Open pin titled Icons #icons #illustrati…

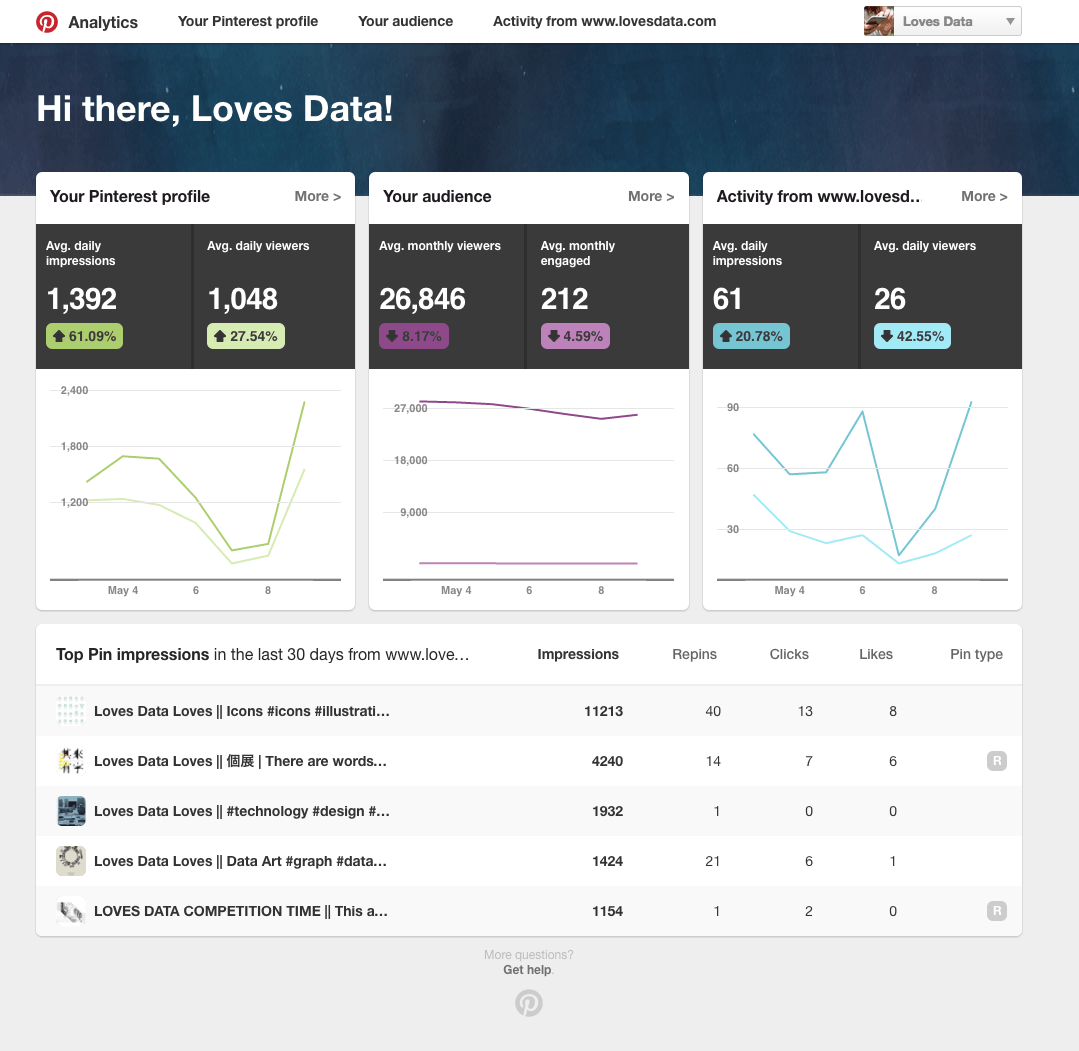click(242, 711)
